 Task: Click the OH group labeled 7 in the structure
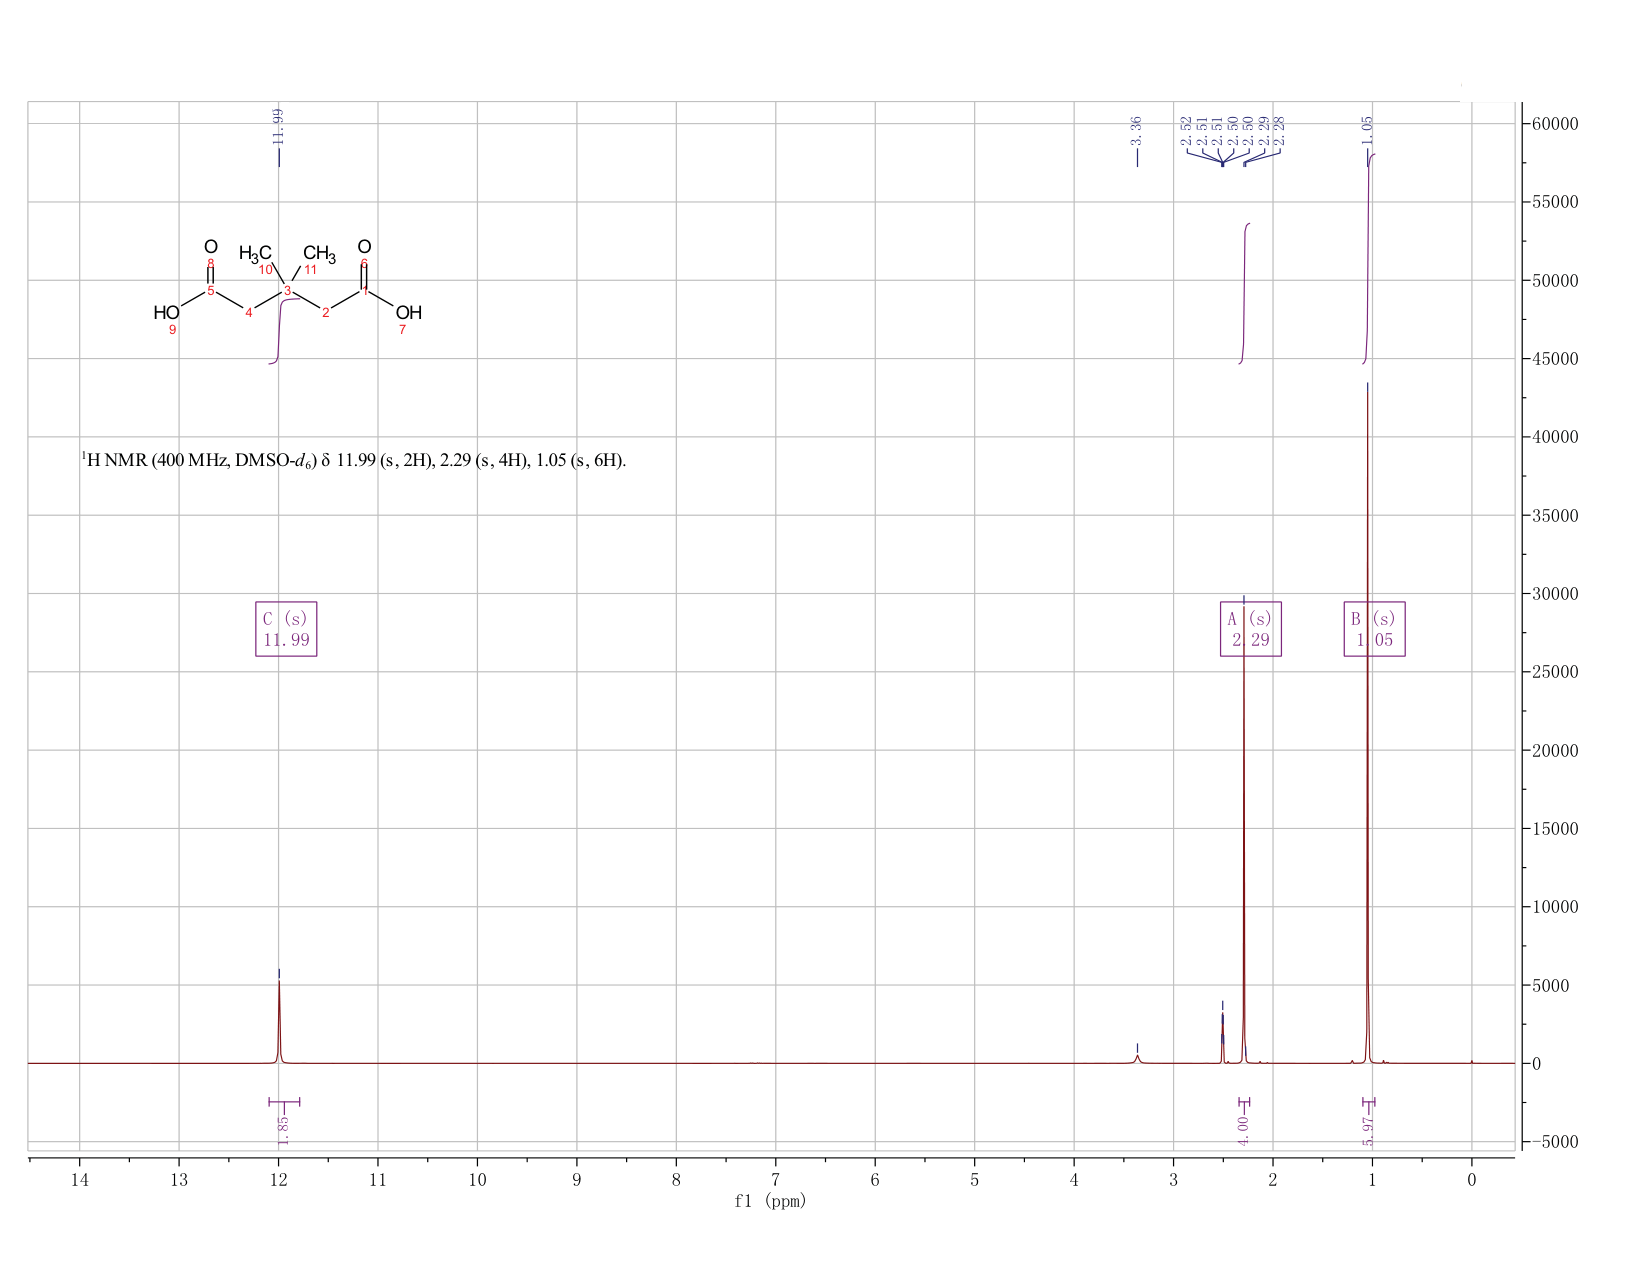click(408, 317)
